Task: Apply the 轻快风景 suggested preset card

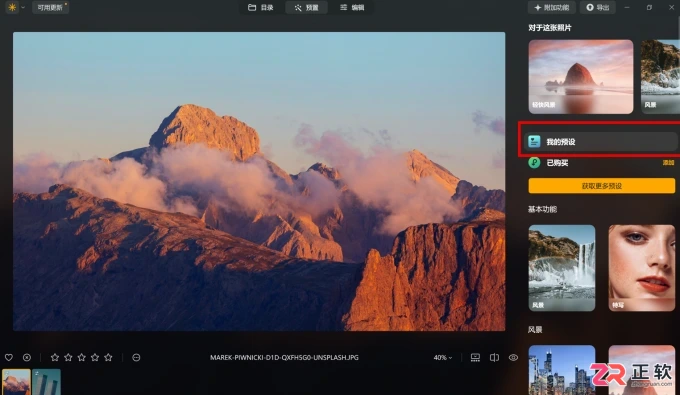Action: 581,77
